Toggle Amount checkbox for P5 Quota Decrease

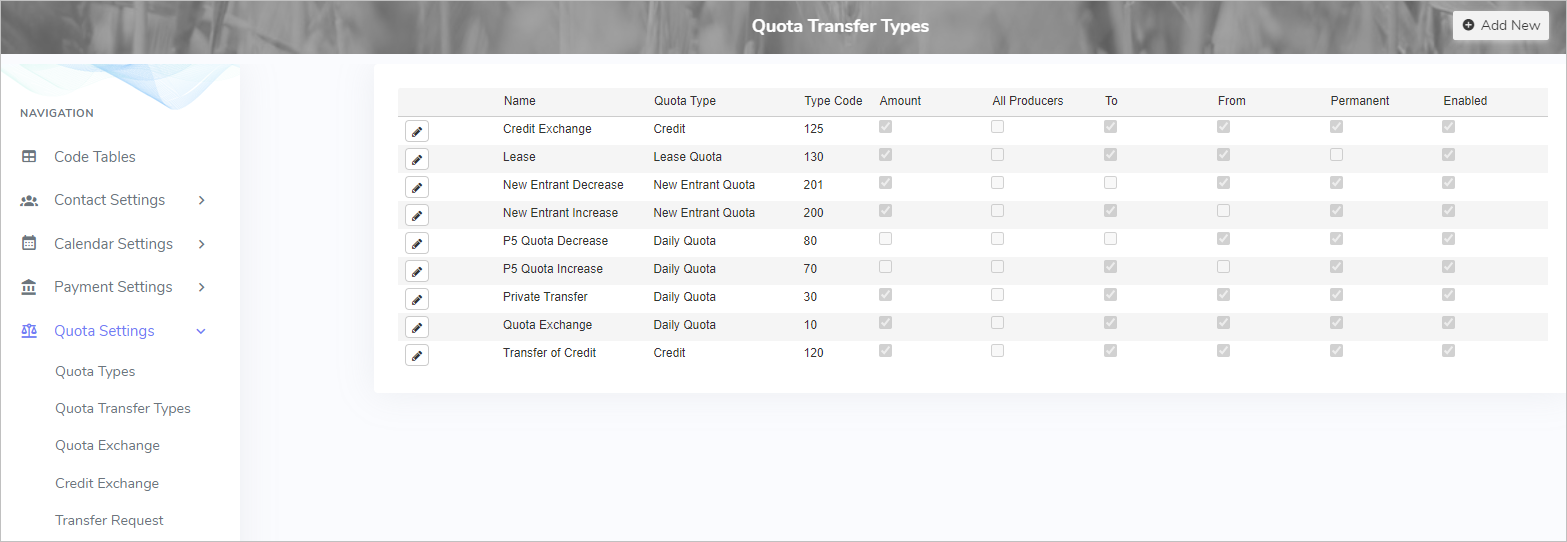pyautogui.click(x=885, y=239)
